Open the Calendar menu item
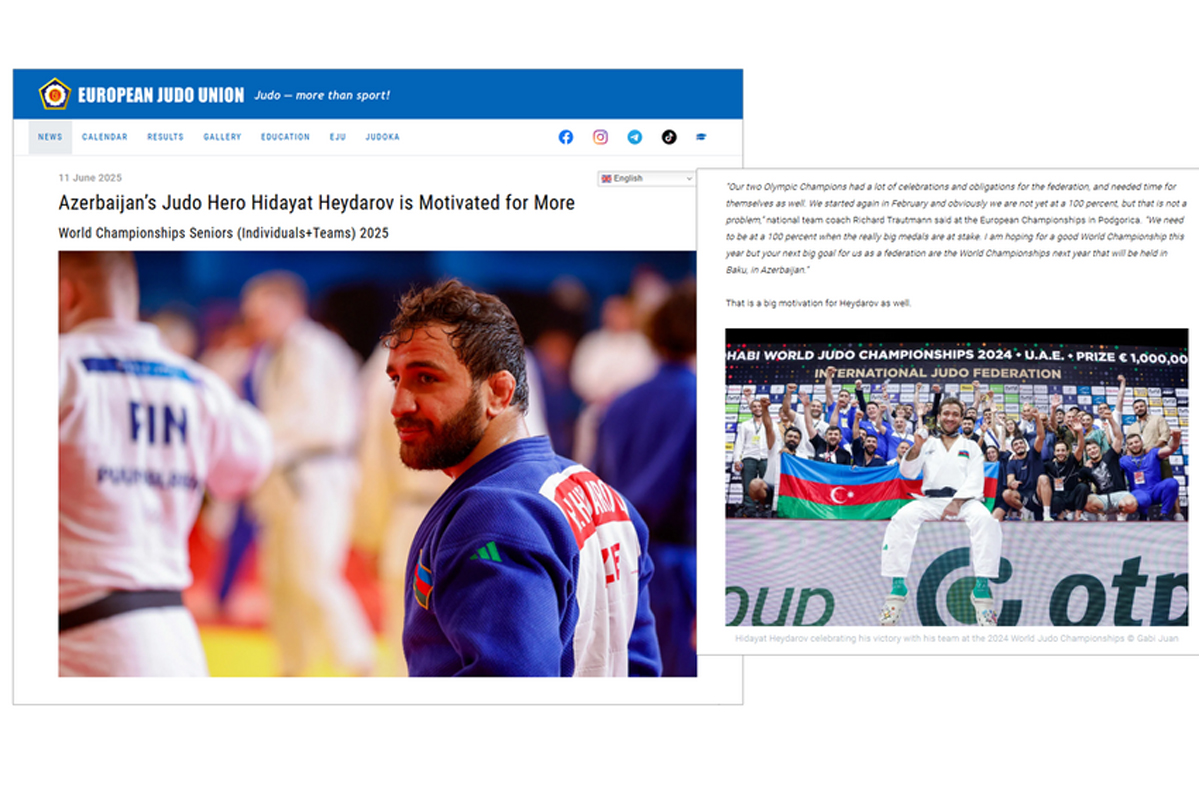This screenshot has height=800, width=1200. point(105,137)
